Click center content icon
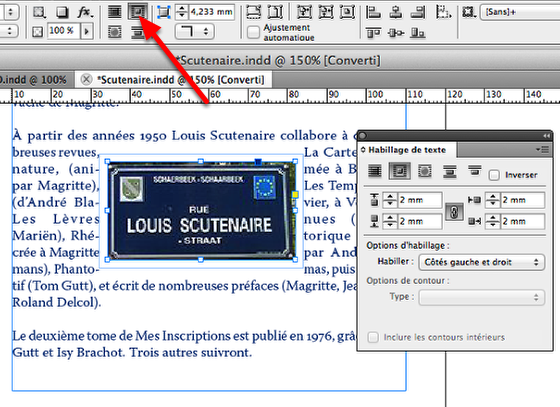 [x=347, y=12]
